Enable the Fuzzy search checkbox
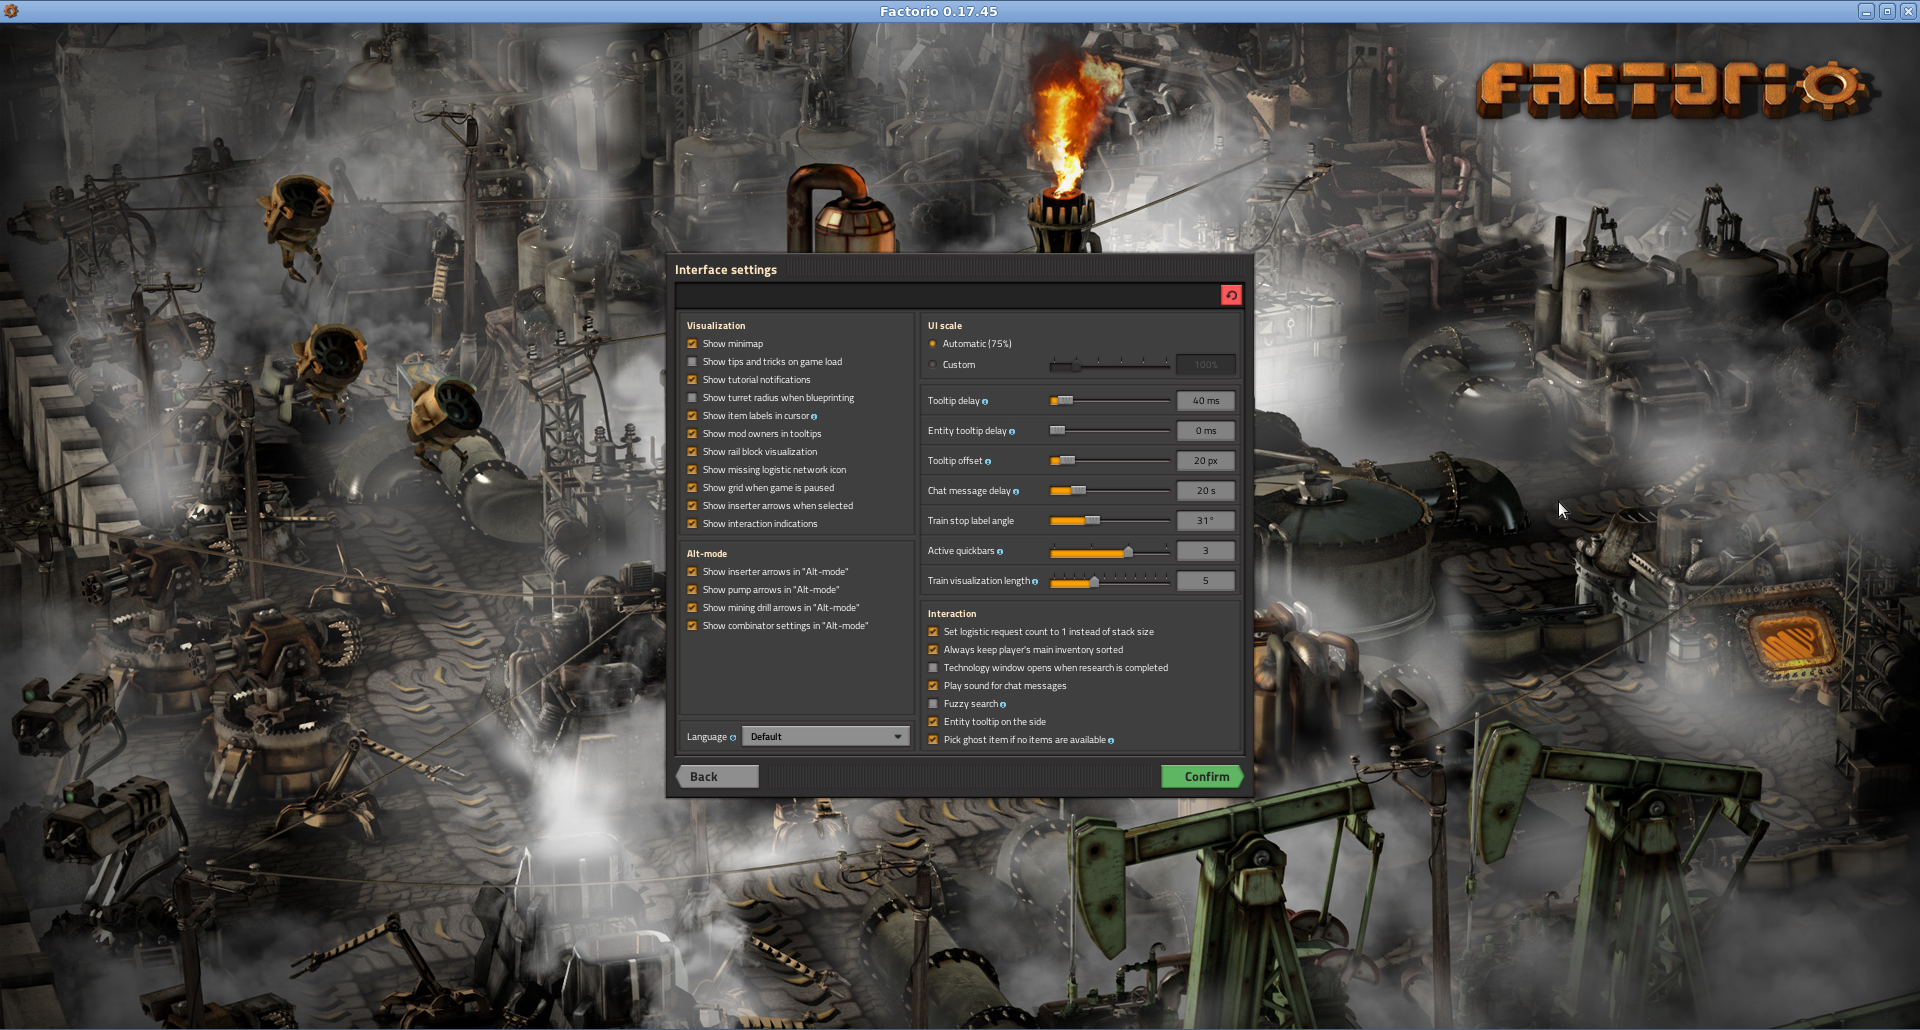The image size is (1920, 1030). click(x=933, y=704)
